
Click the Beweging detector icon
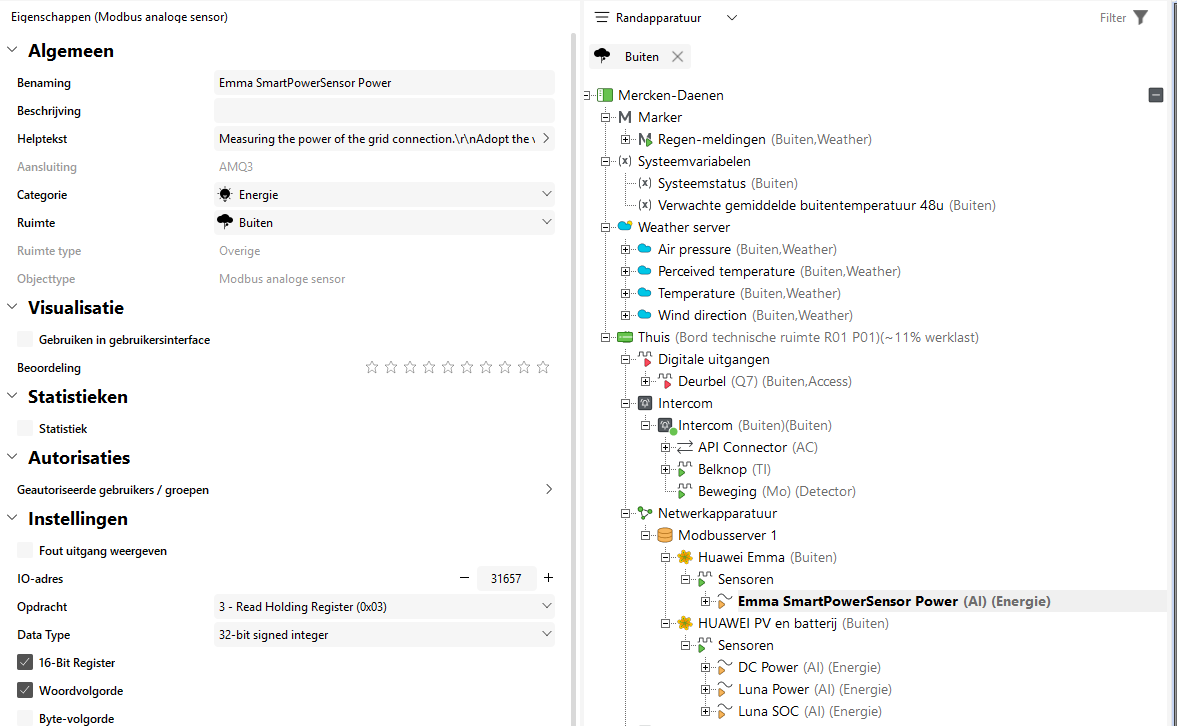click(685, 491)
